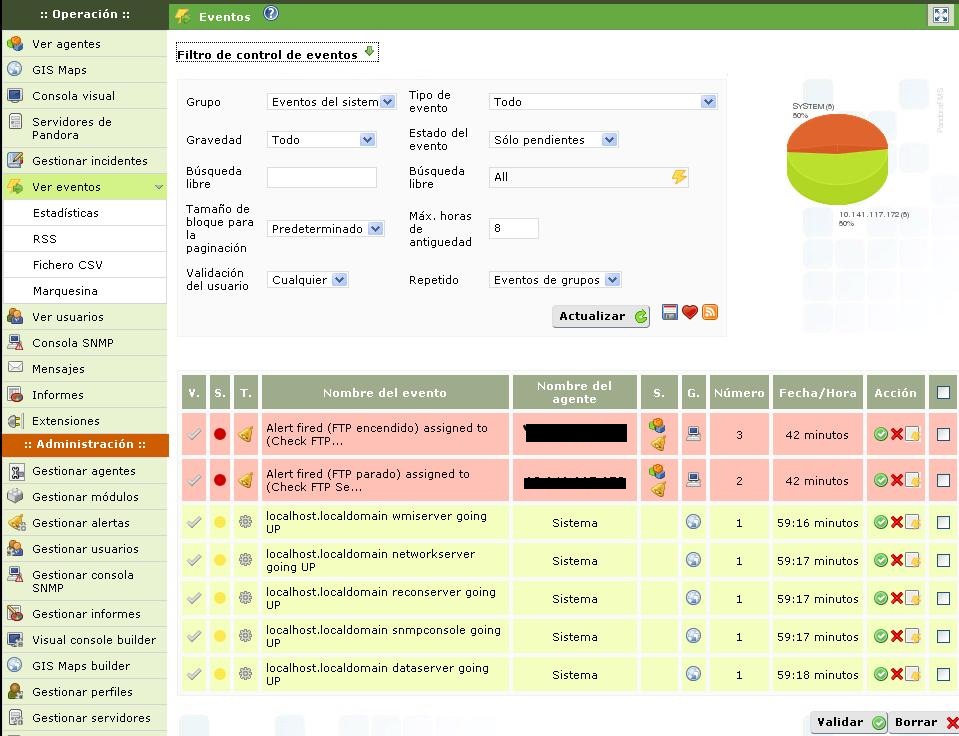Click the Validar button
The width and height of the screenshot is (959, 736).
tap(849, 722)
